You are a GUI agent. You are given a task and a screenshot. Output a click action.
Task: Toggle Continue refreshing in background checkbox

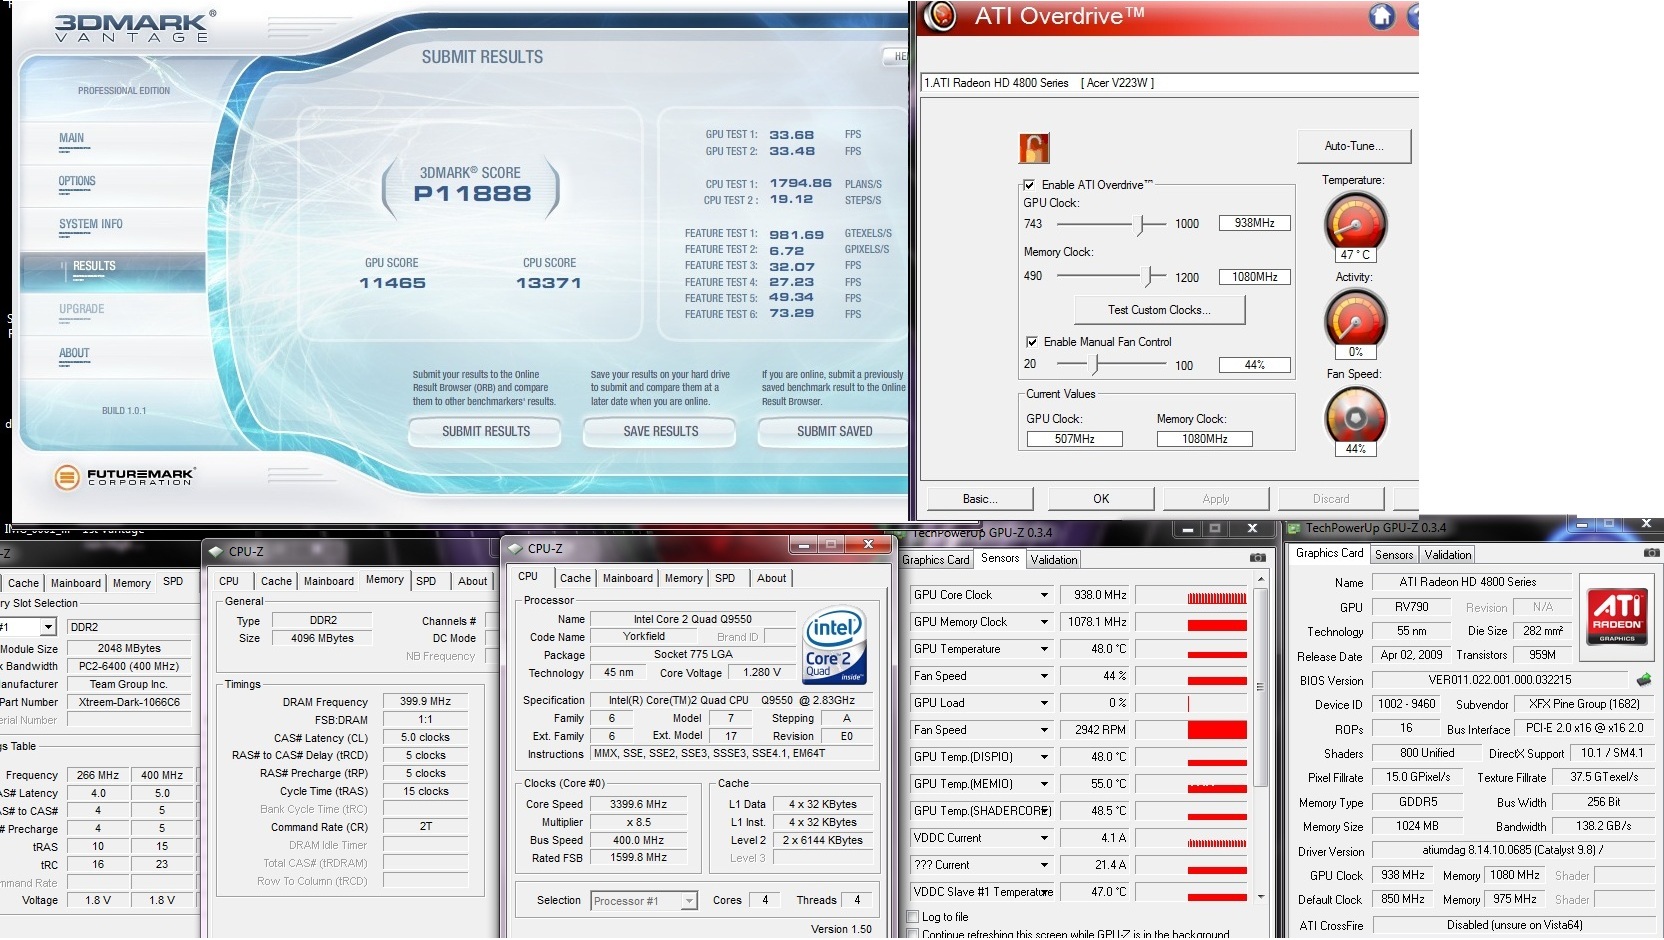tap(913, 934)
